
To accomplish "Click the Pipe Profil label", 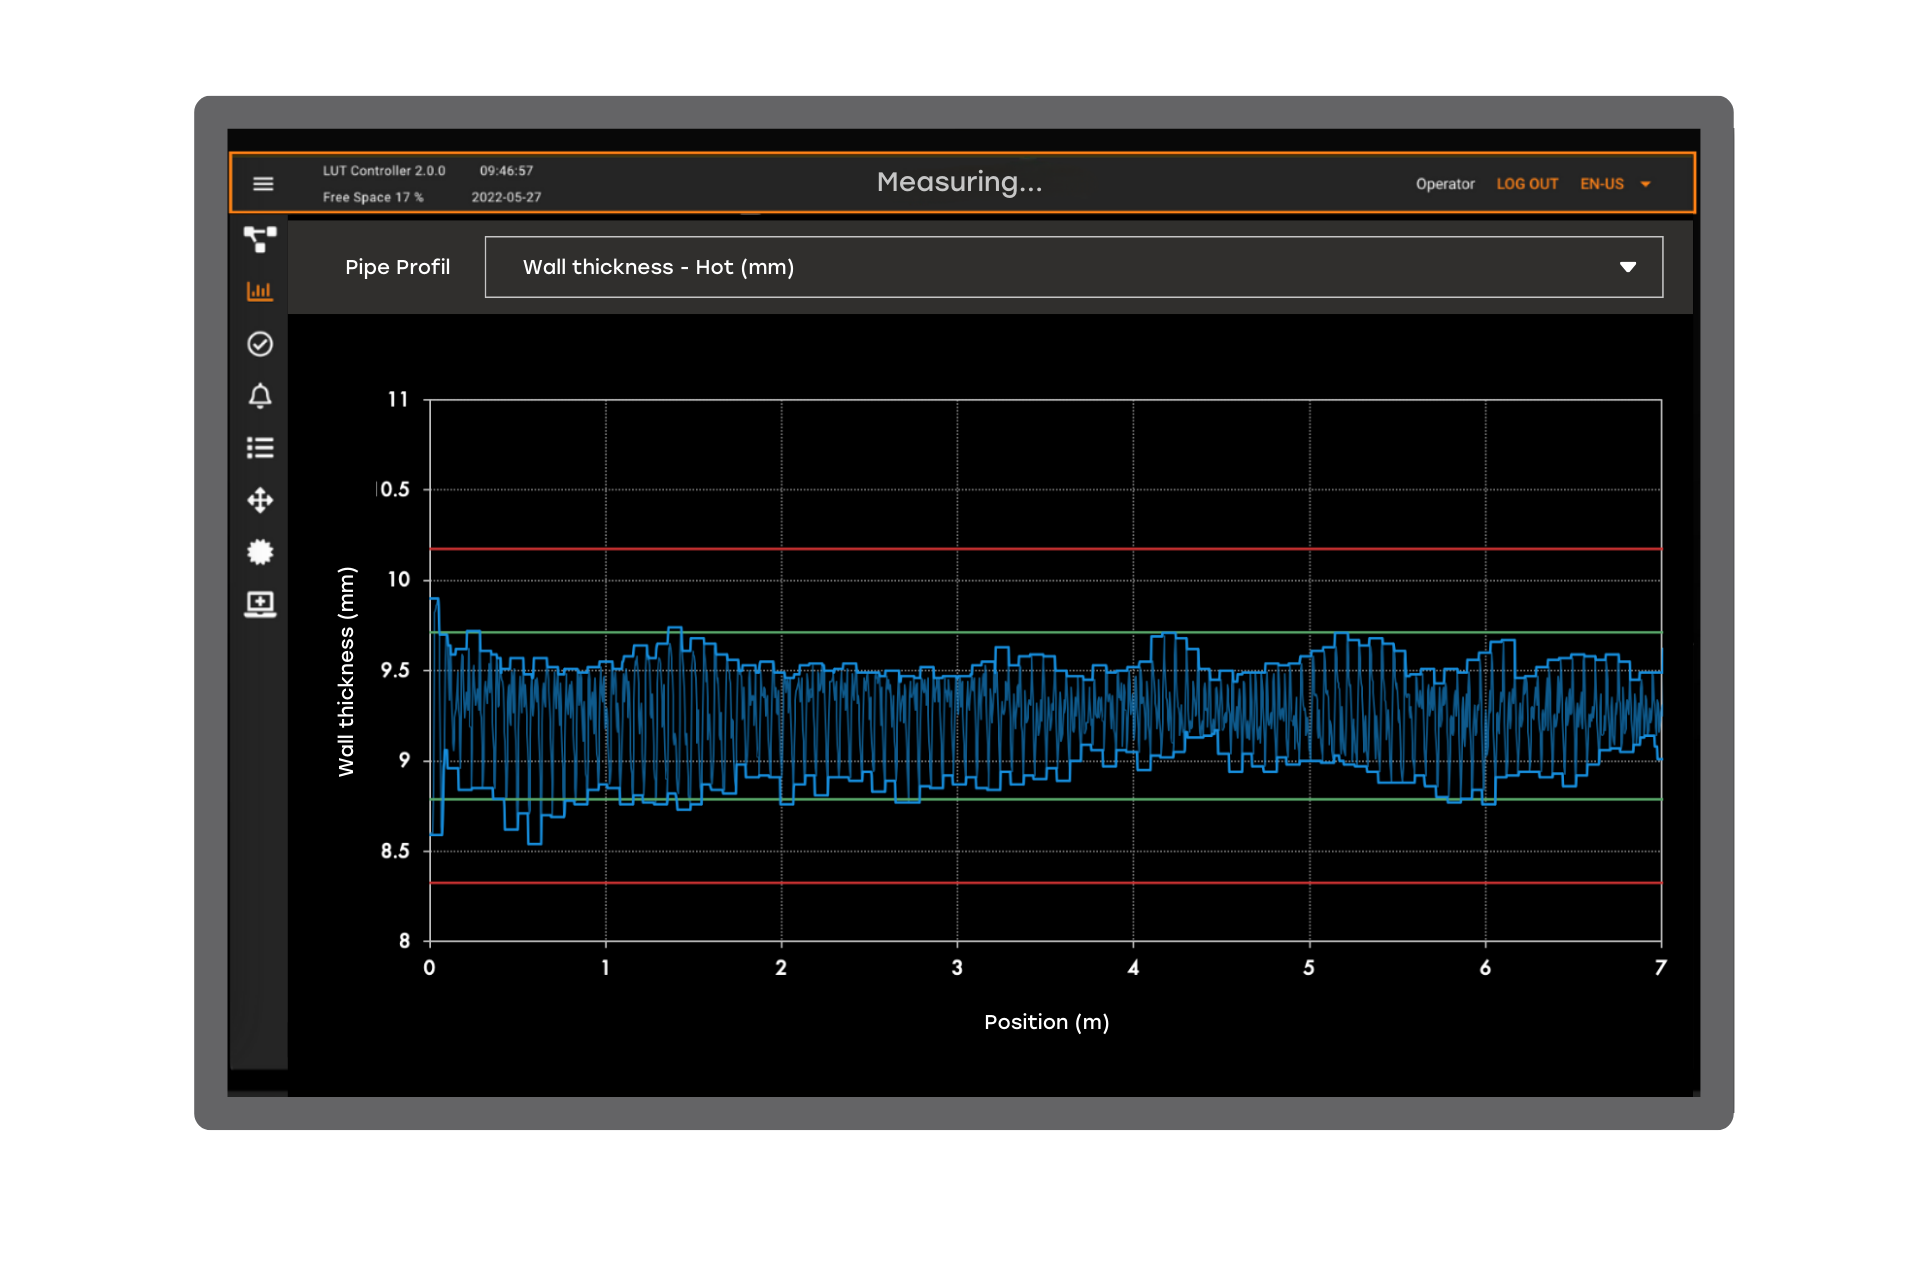I will 397,267.
